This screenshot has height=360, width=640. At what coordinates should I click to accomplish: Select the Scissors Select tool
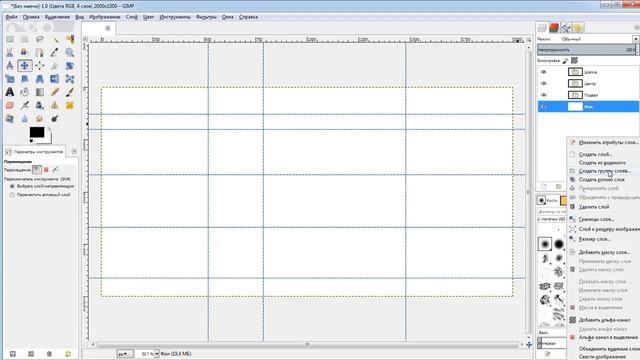pos(10,52)
